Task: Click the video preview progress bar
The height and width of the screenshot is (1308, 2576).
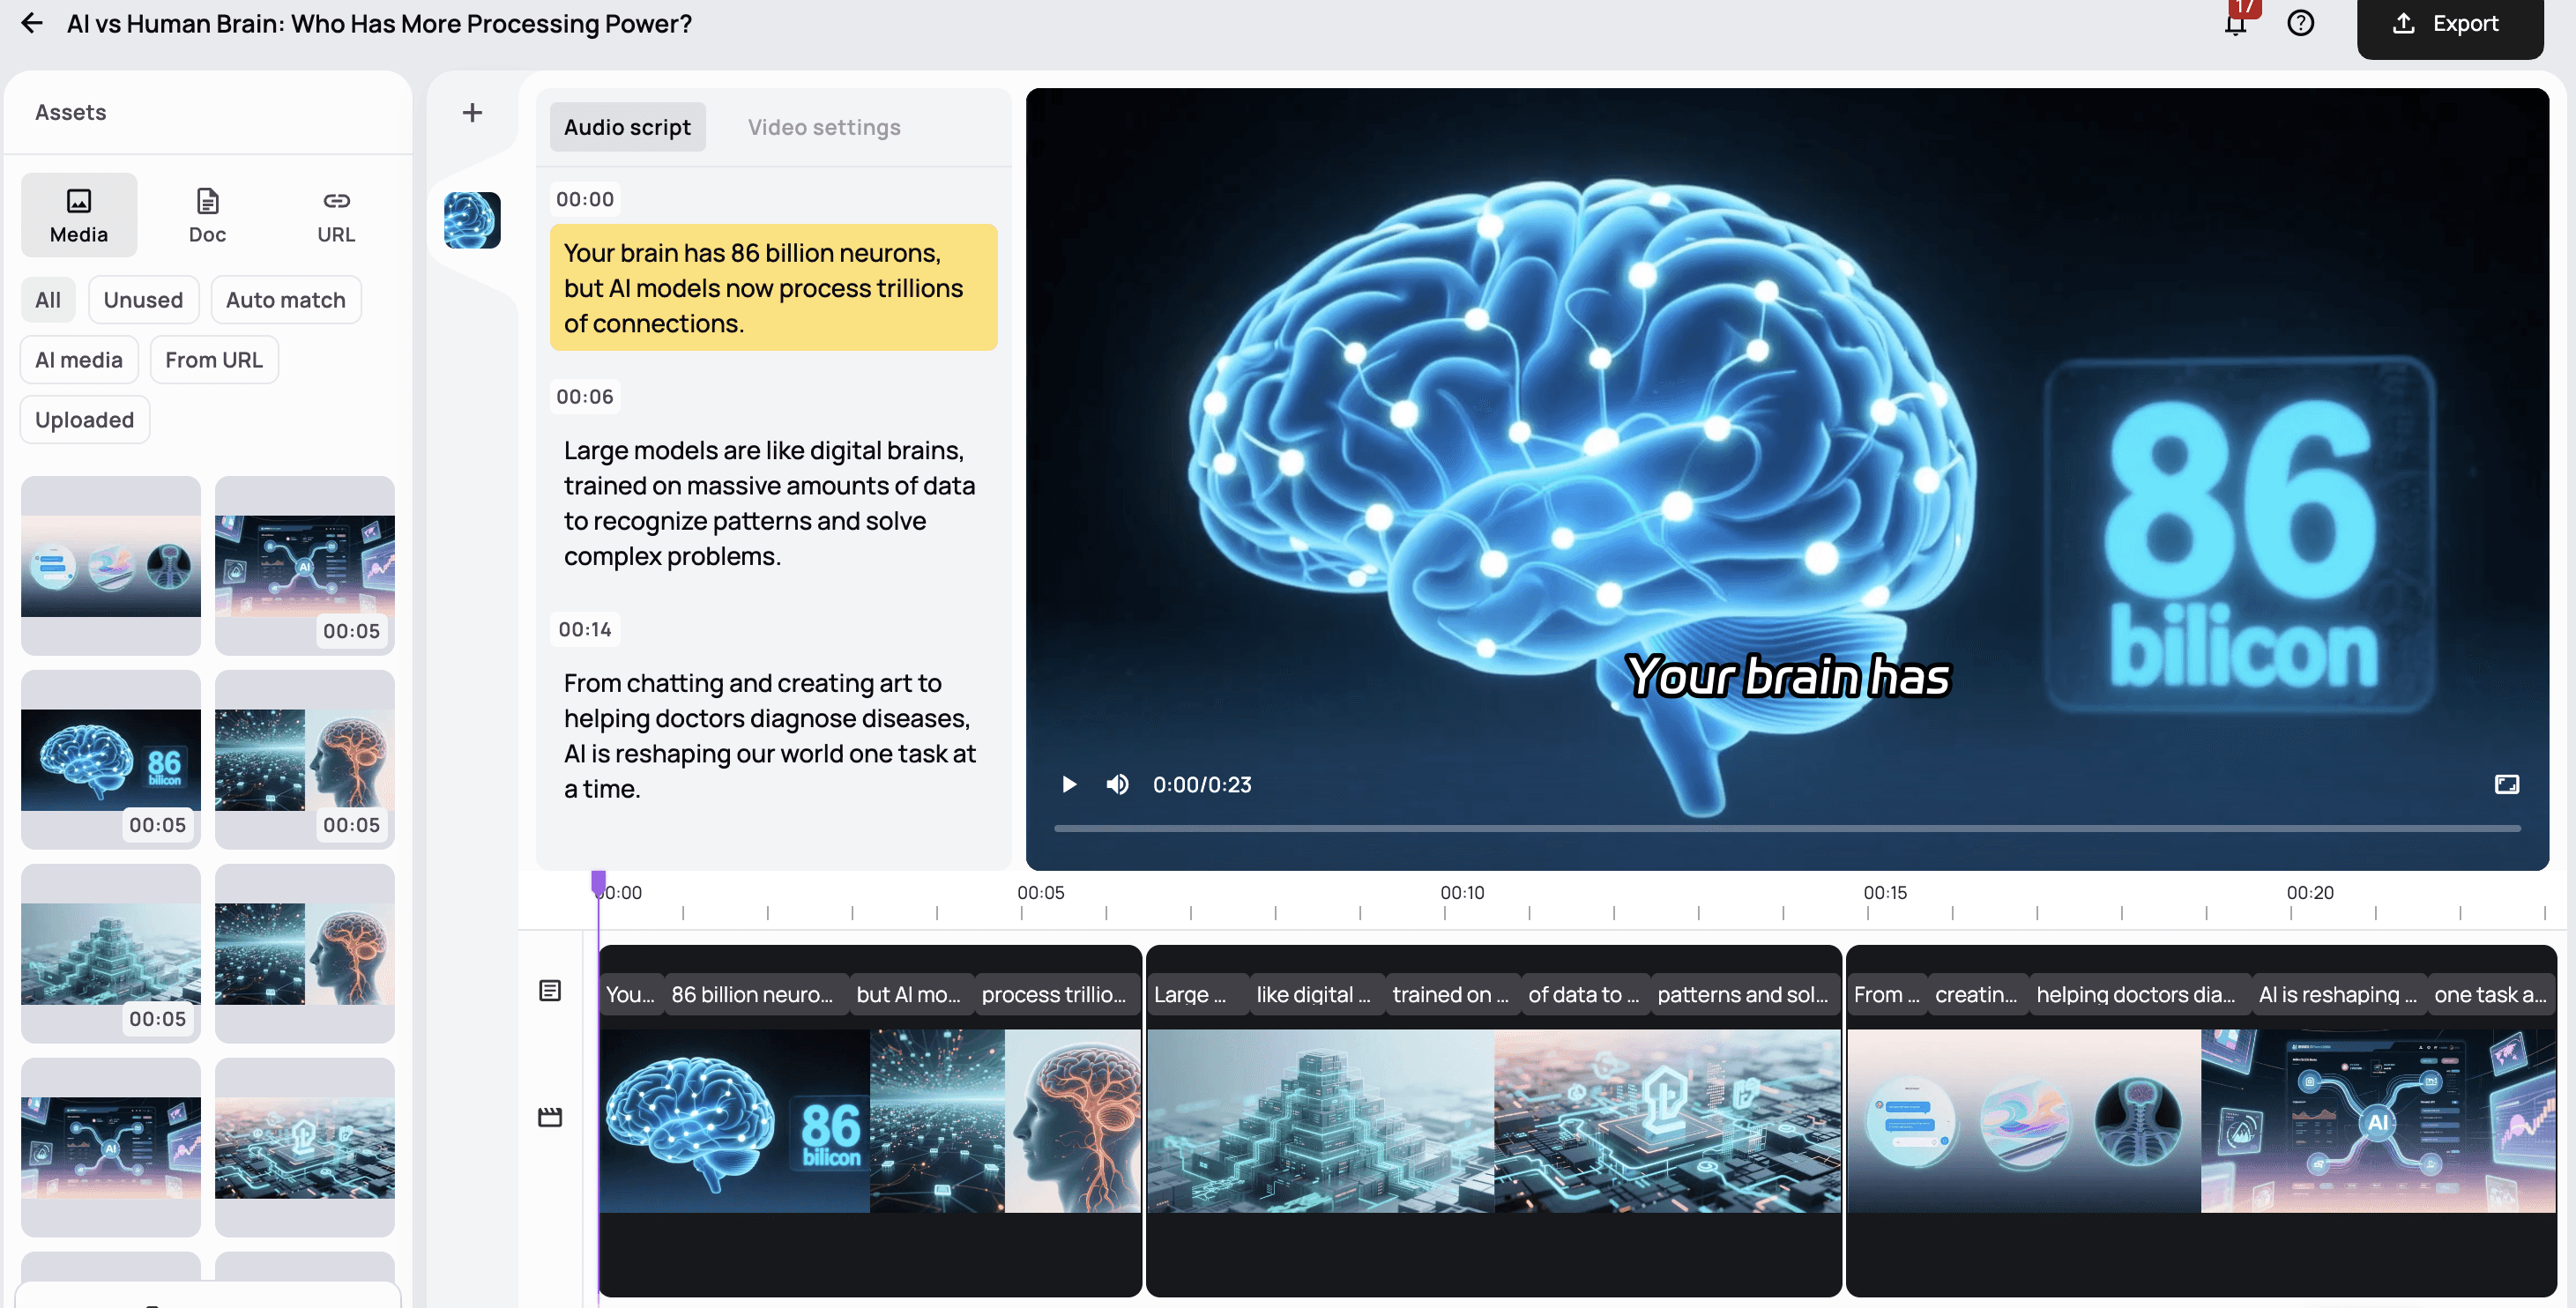Action: click(x=1786, y=828)
